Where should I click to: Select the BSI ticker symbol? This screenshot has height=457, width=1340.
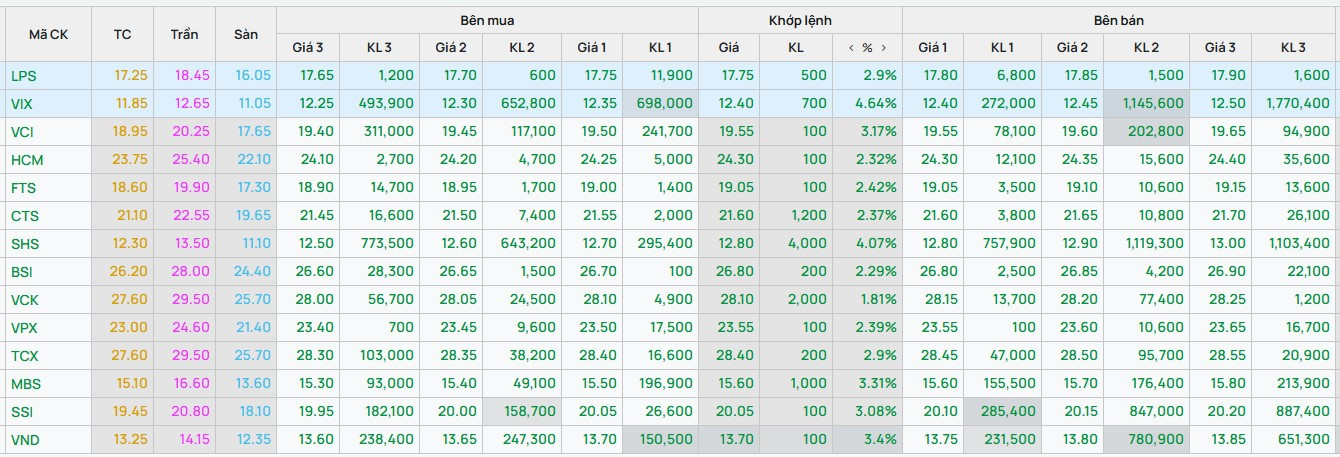coord(22,272)
